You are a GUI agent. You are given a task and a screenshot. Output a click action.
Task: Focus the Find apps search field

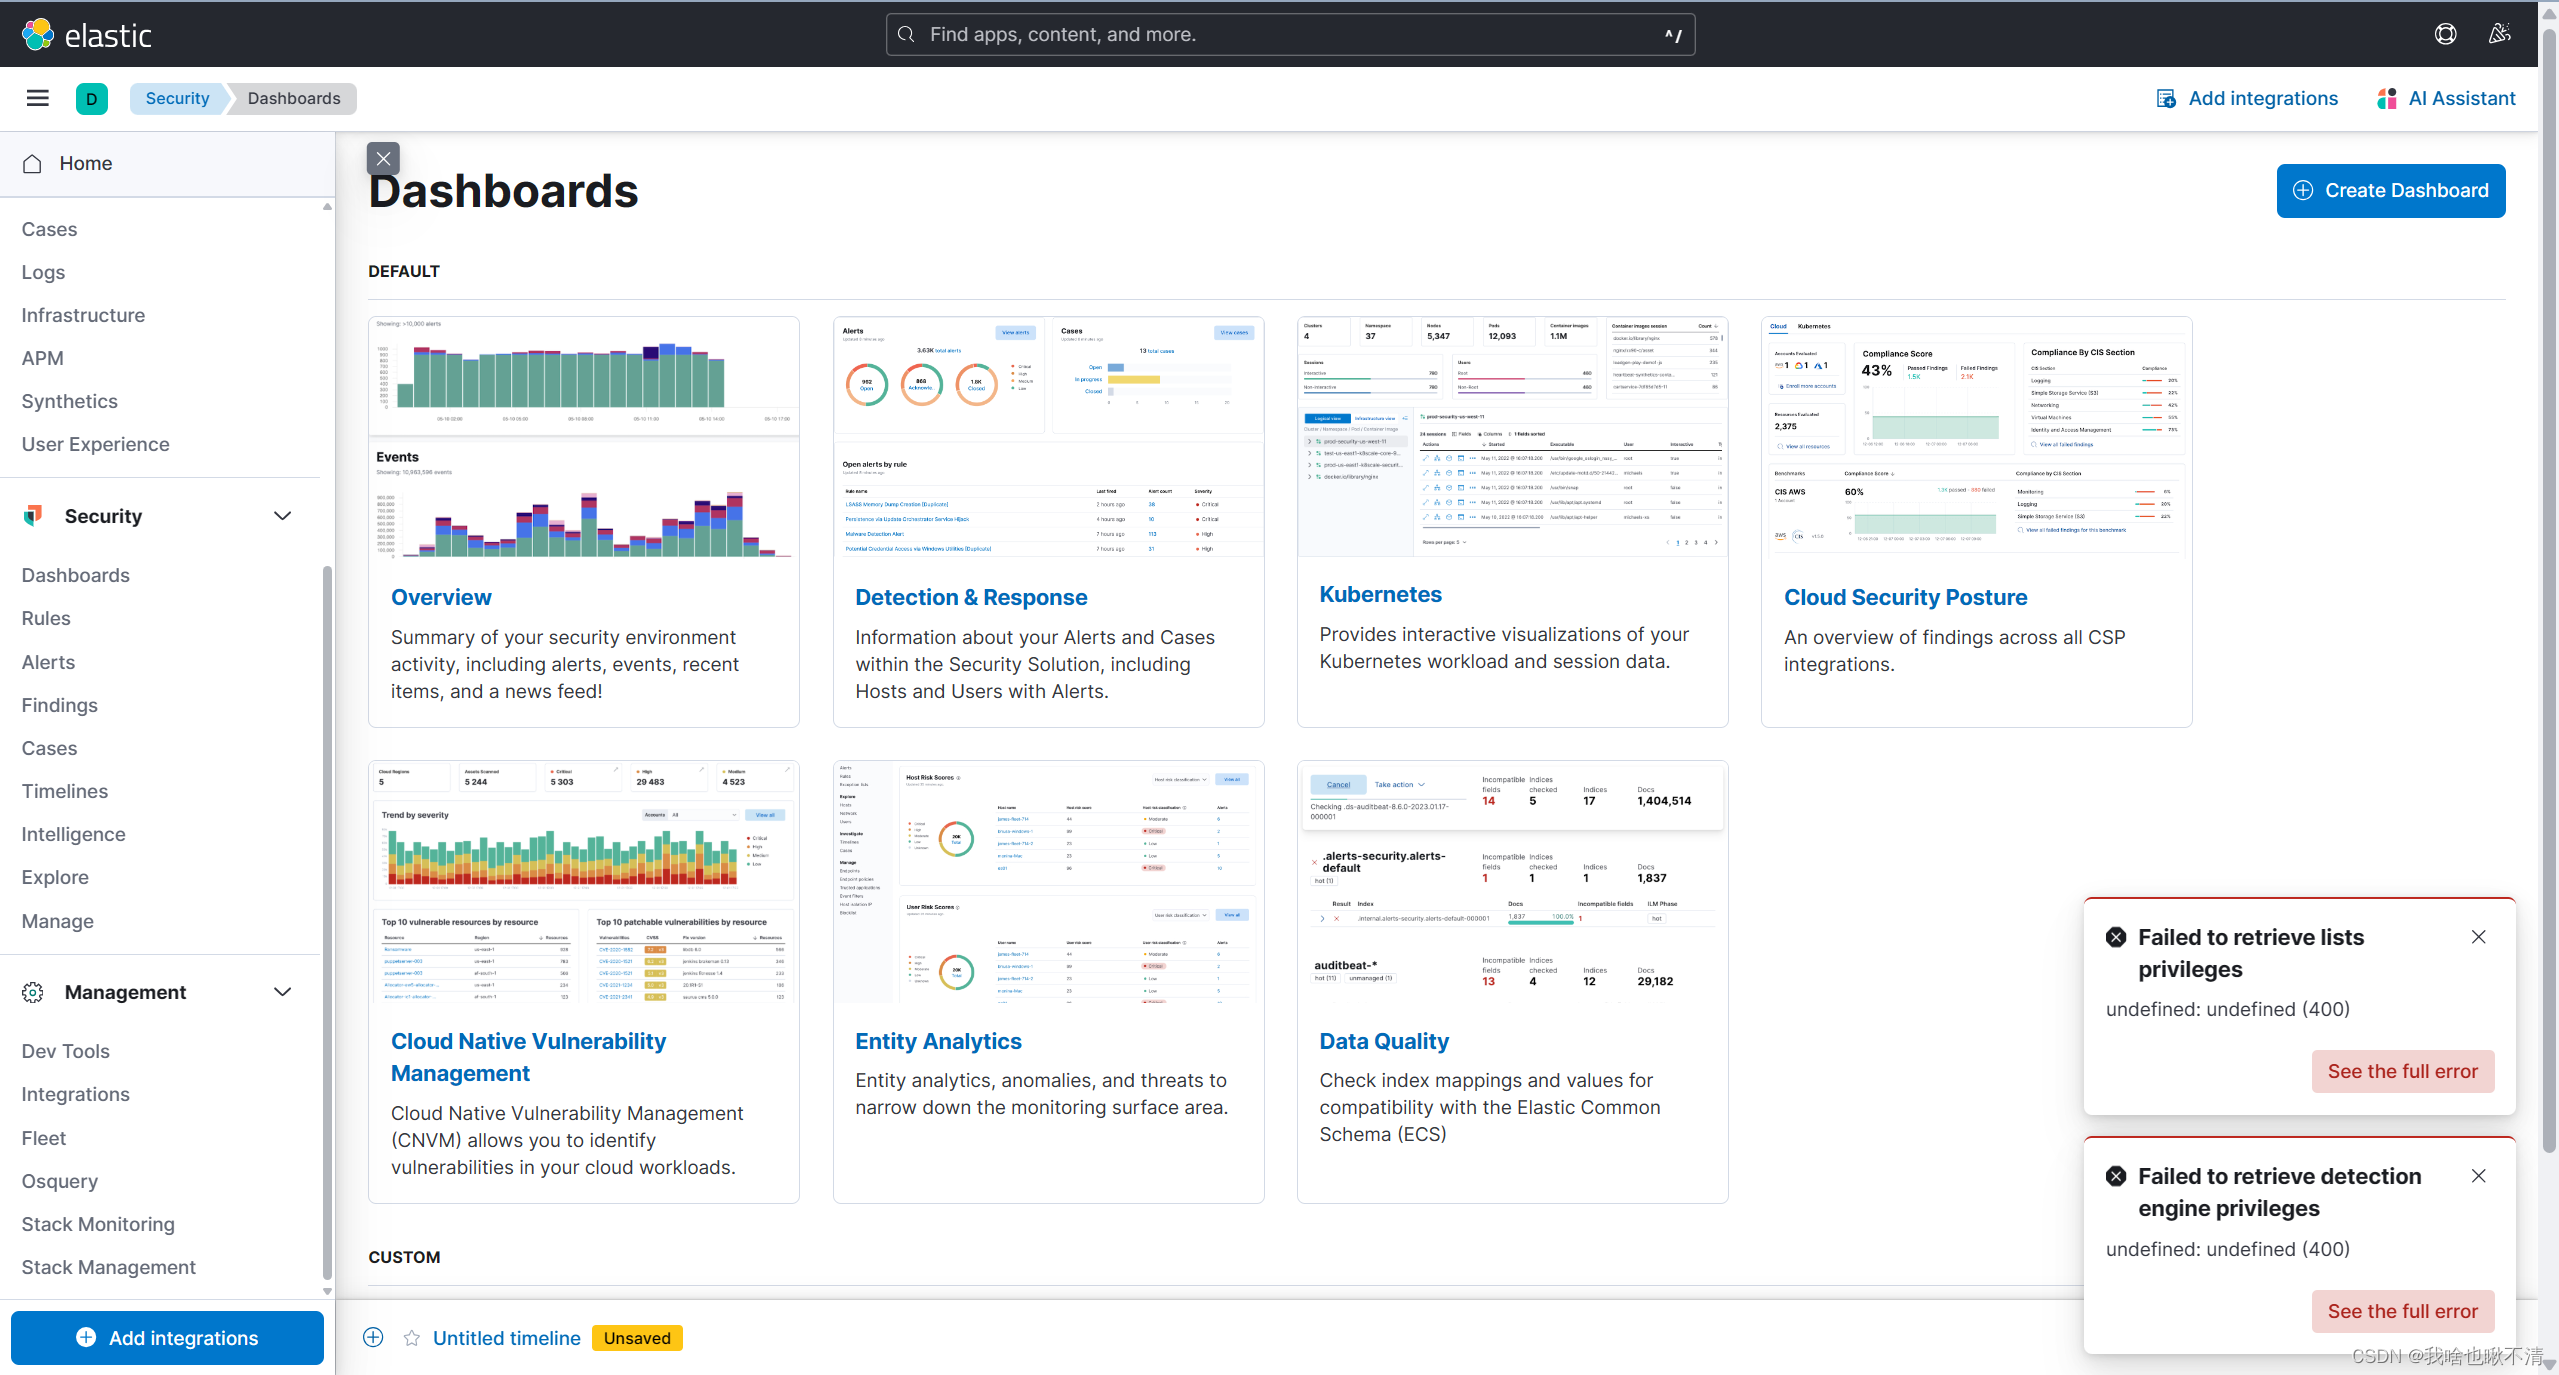coord(1290,35)
